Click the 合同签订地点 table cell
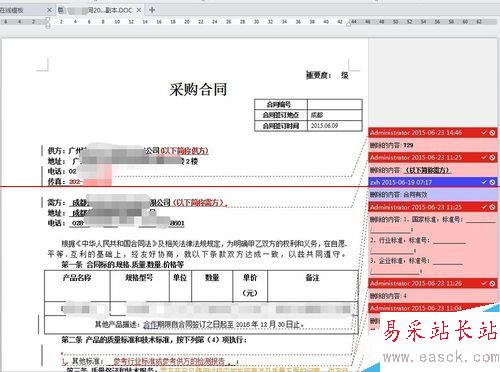Viewport: 500px width, 372px height. point(281,115)
